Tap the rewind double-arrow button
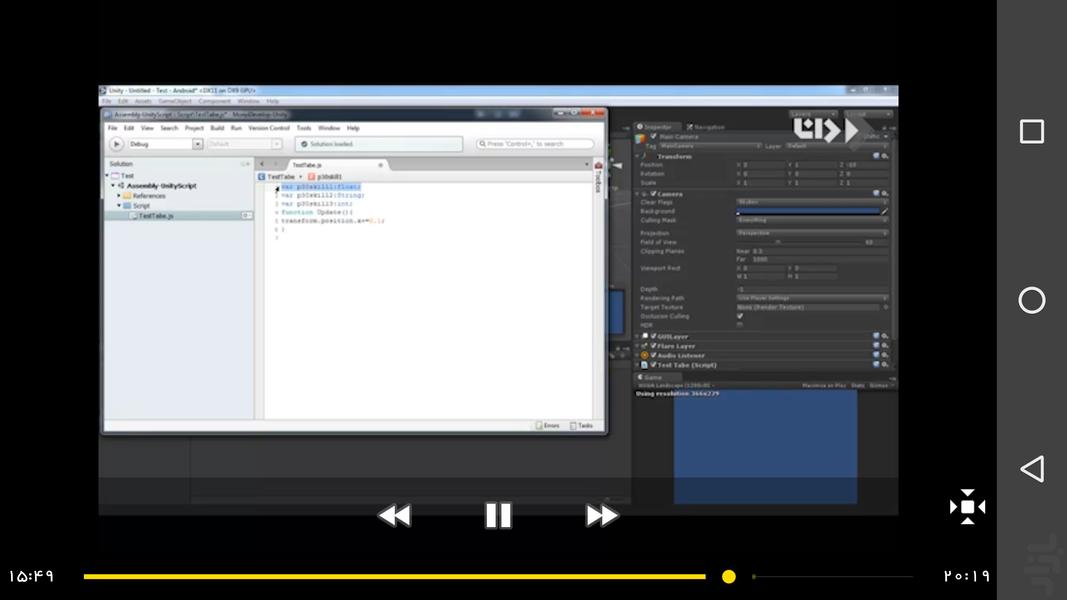The width and height of the screenshot is (1067, 600). (x=394, y=515)
